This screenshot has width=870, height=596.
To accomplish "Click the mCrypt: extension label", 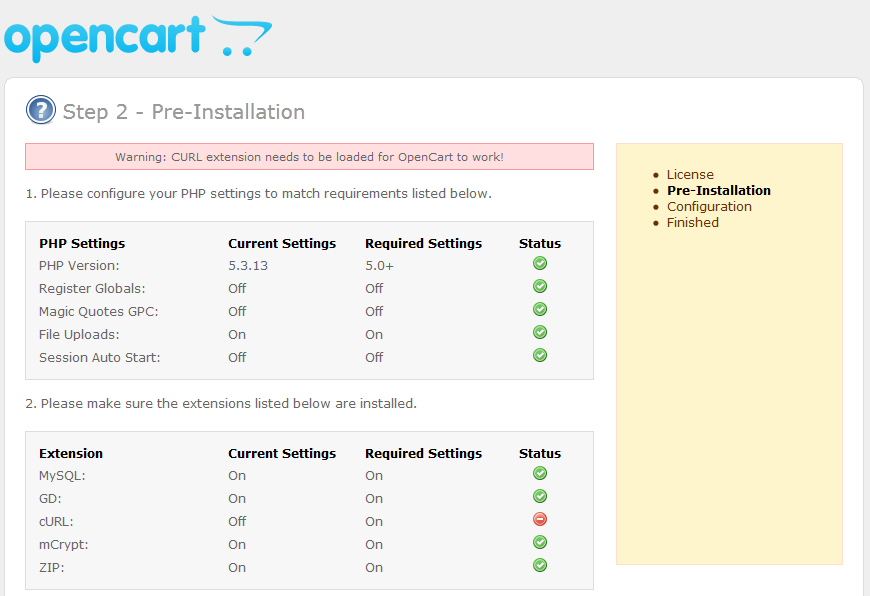I will click(64, 544).
